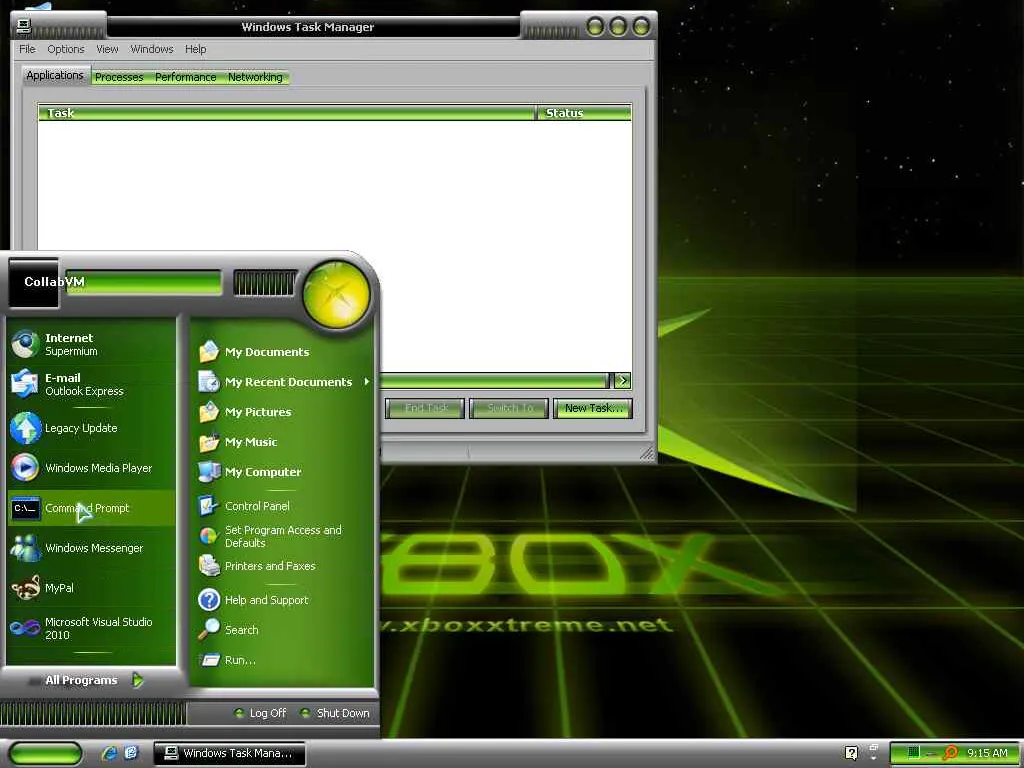The image size is (1024, 768).
Task: Open Legacy Update shortcut icon
Action: (x=25, y=428)
